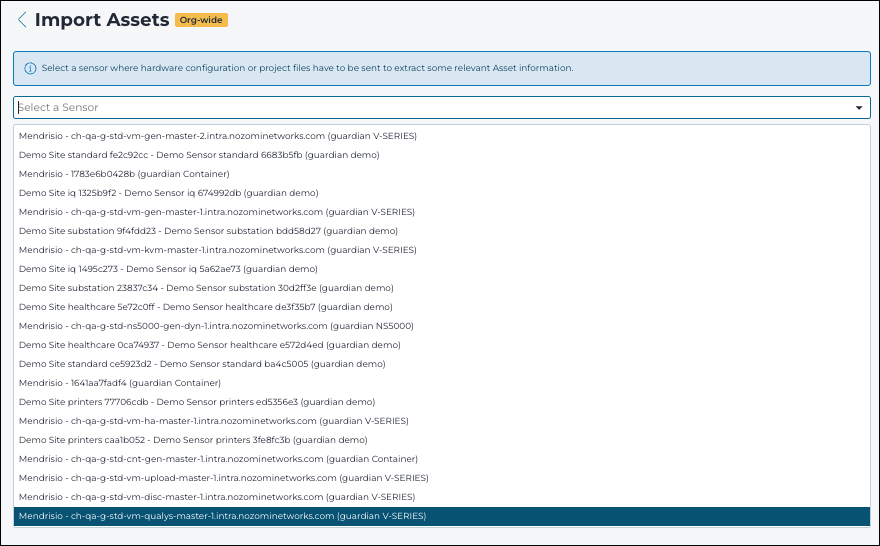Choose Demo Sensor substation 30d2ff3e option
This screenshot has height=546, width=880.
pyautogui.click(x=442, y=288)
